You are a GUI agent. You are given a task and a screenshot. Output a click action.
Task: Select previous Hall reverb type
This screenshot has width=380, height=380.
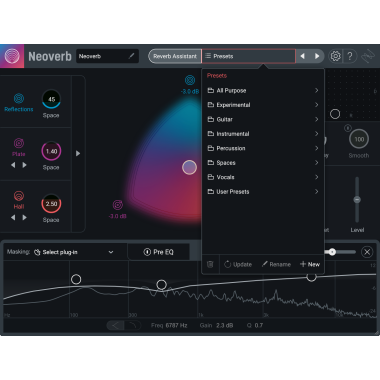click(13, 217)
